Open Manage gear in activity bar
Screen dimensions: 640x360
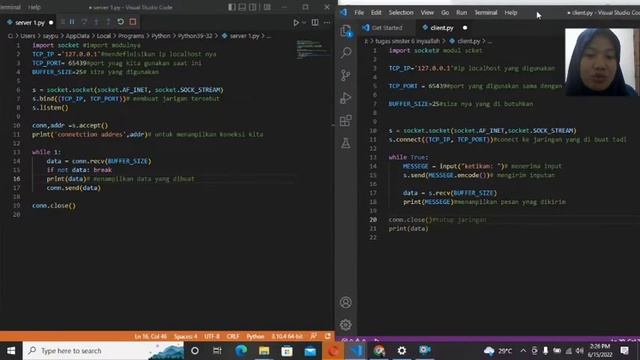pos(346,325)
